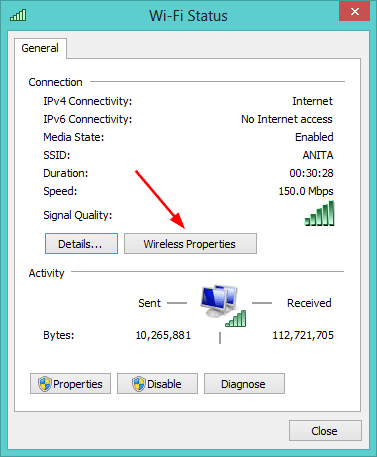Click the IPv4 Connectivity value Internet
The width and height of the screenshot is (377, 457).
click(x=312, y=101)
